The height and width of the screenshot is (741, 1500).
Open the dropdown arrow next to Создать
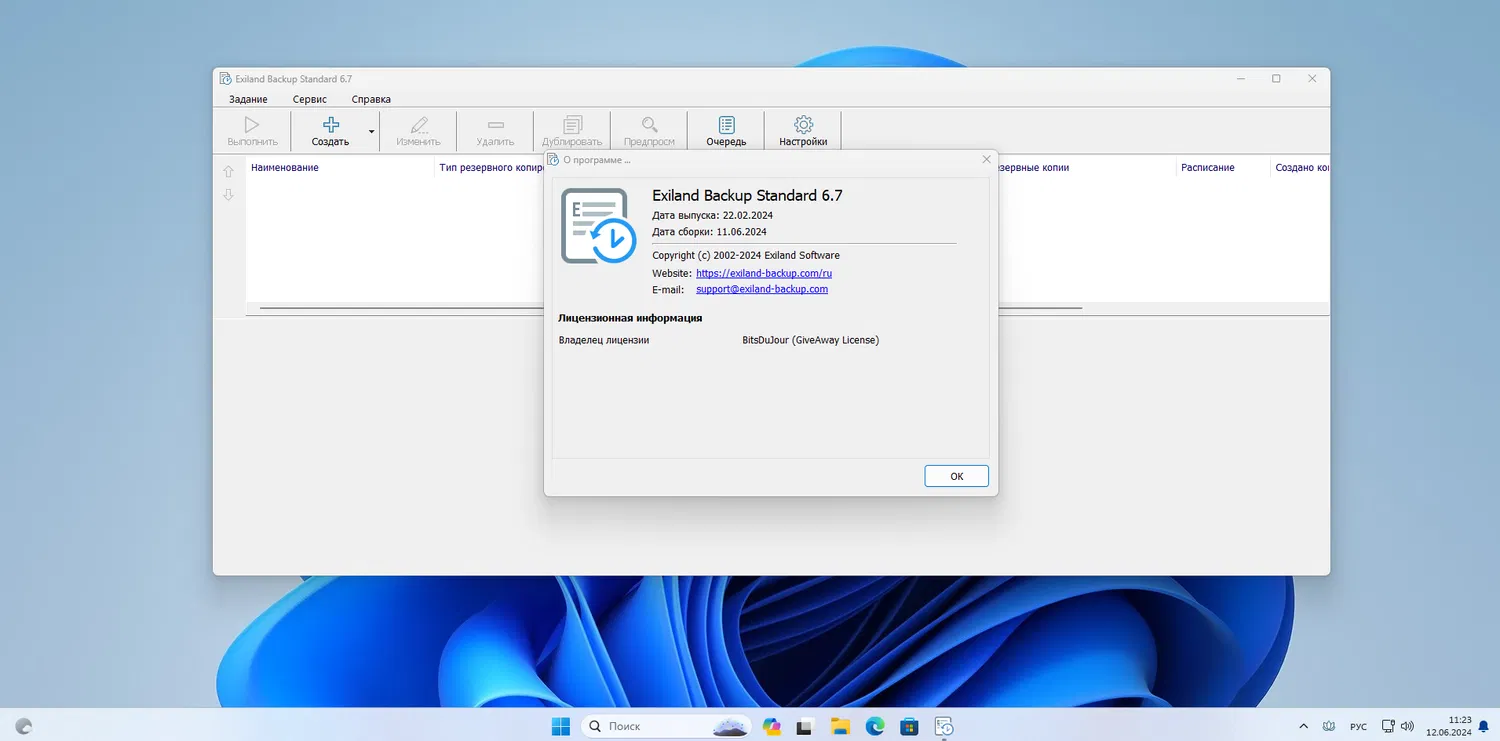pyautogui.click(x=372, y=131)
